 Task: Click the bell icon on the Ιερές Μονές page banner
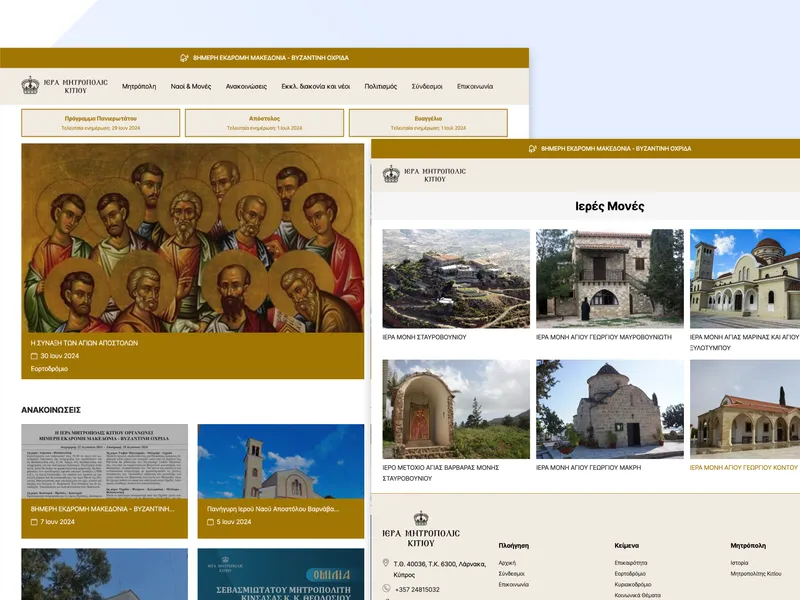pos(531,147)
